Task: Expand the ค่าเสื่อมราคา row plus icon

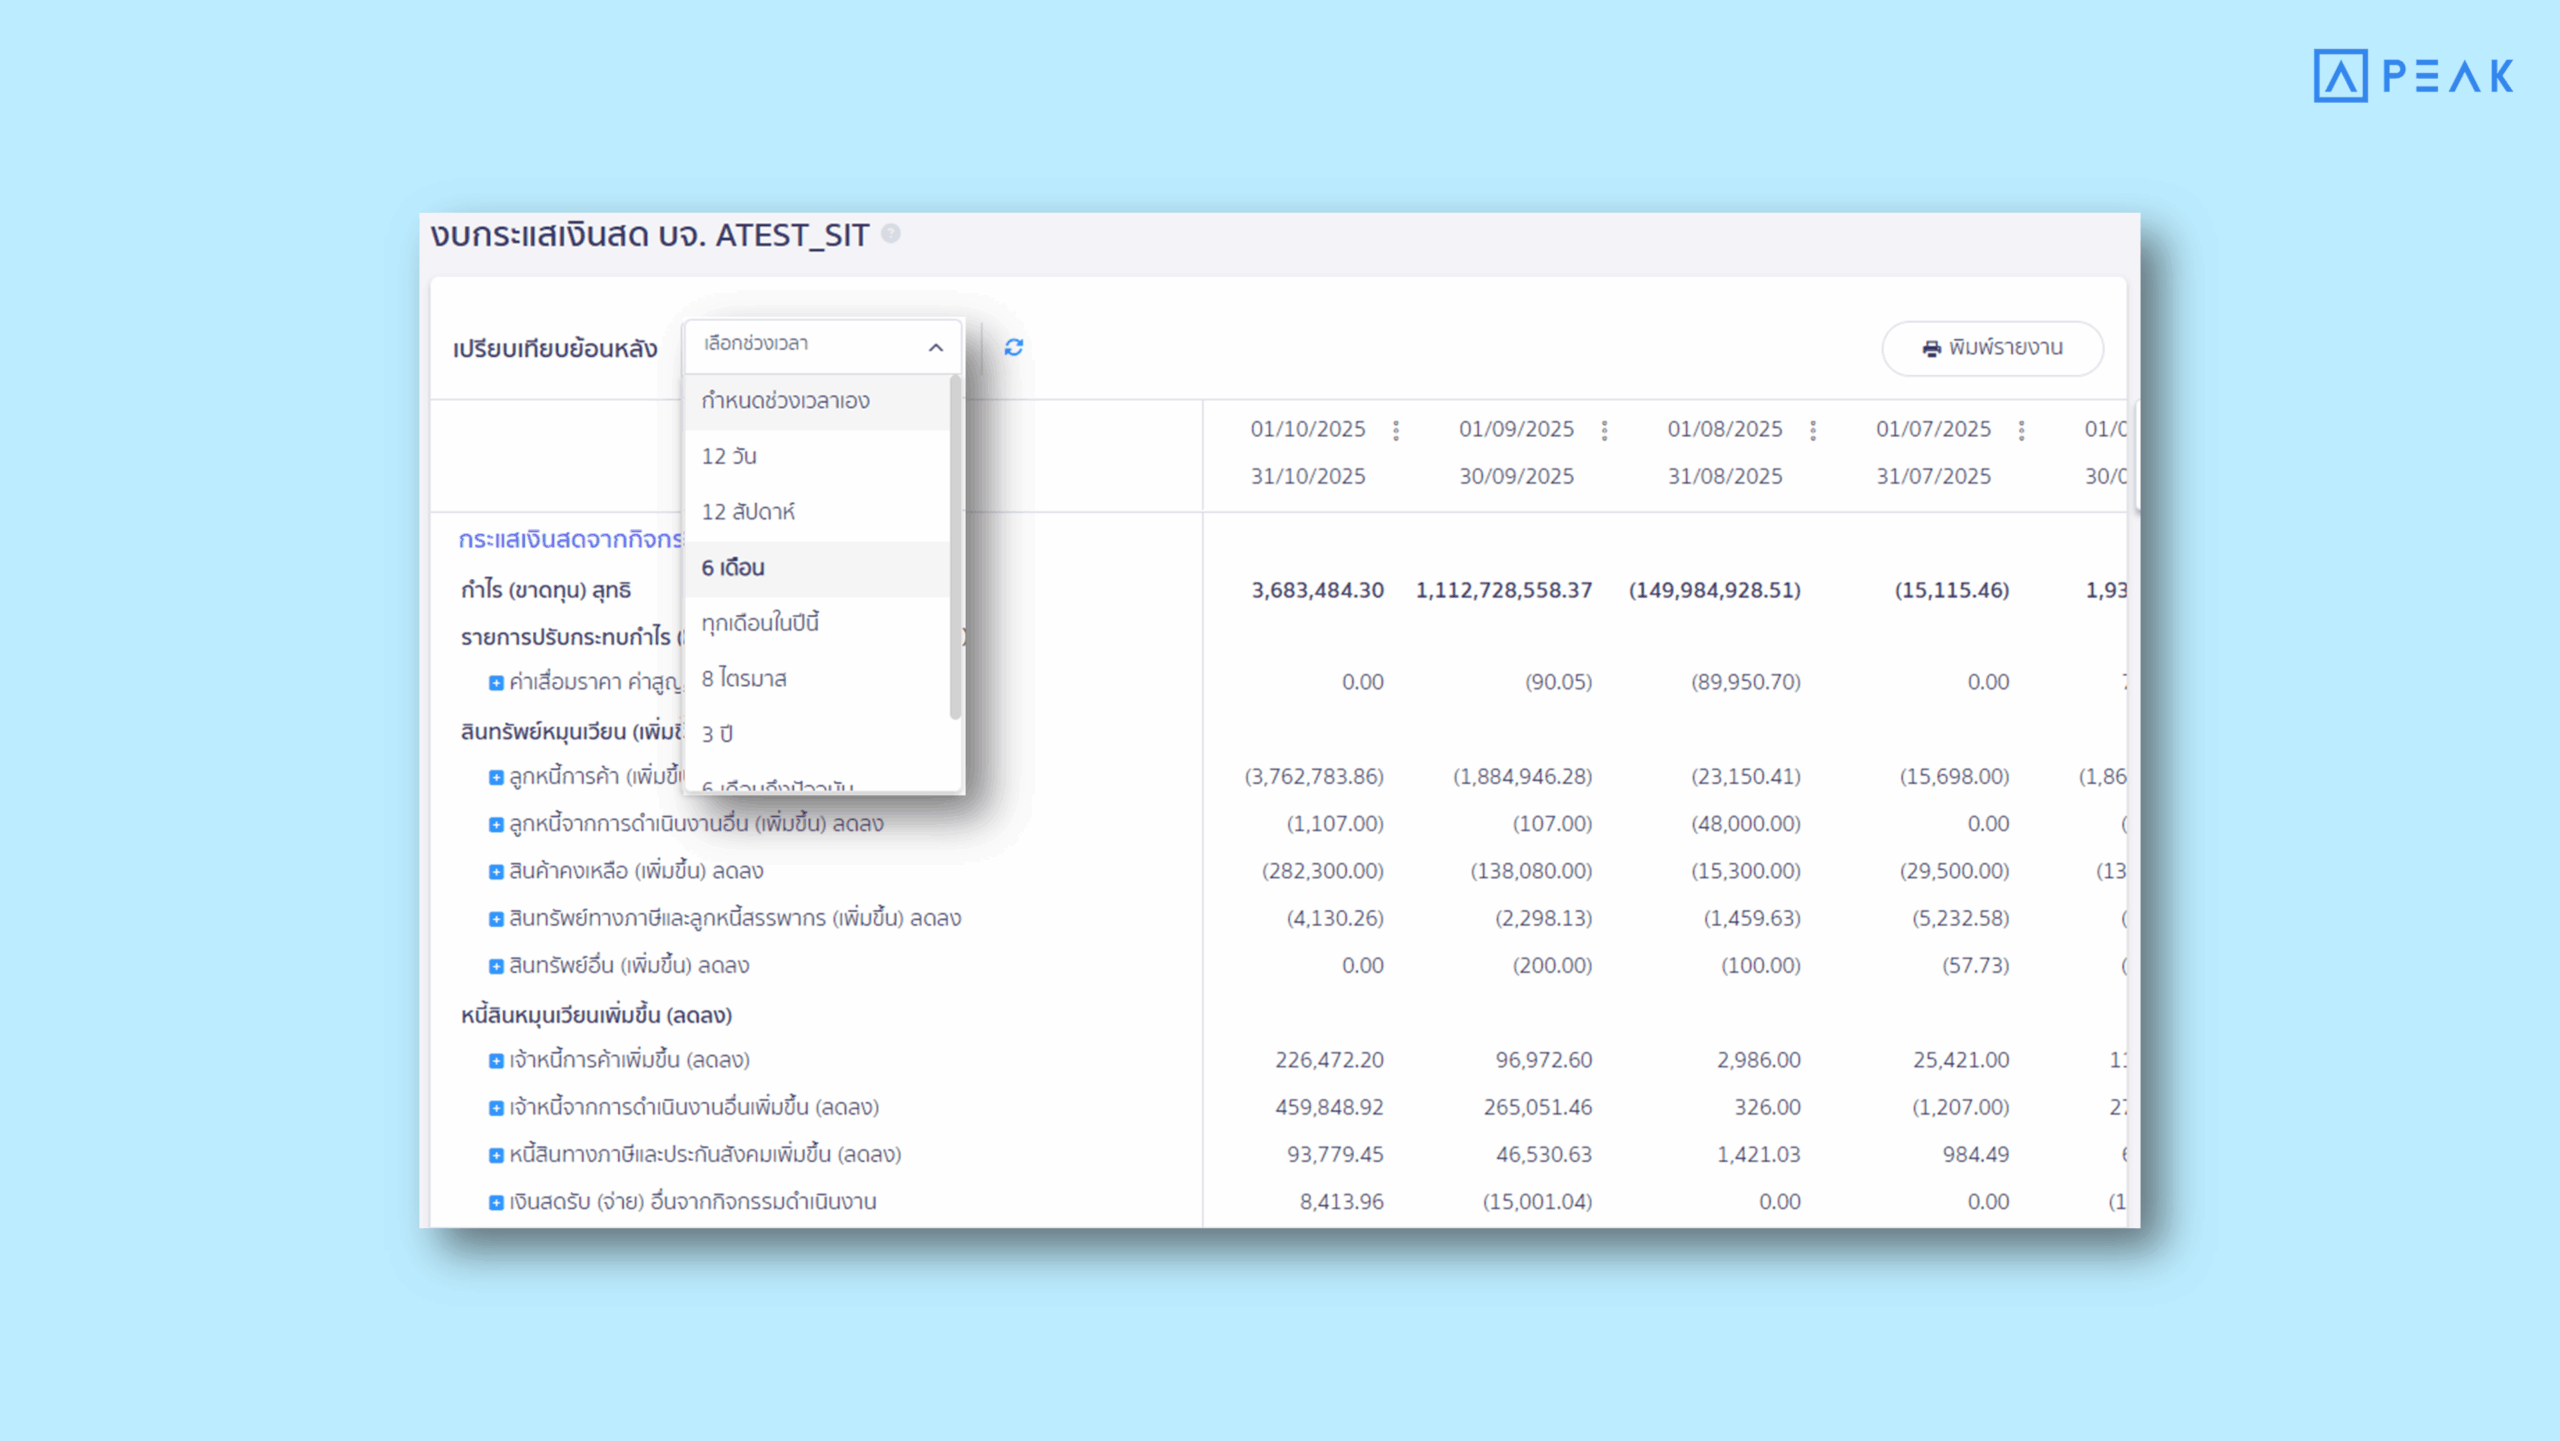Action: tap(496, 683)
